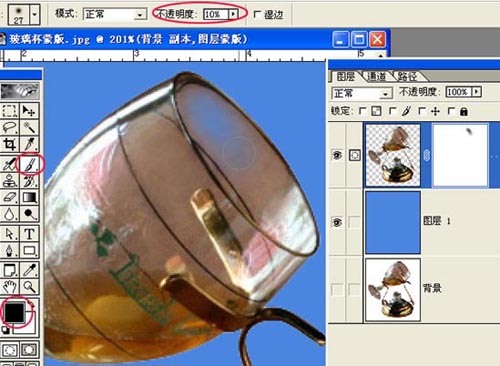The height and width of the screenshot is (366, 500).
Task: Toggle the lock all padlock checkbox
Action: point(451,111)
